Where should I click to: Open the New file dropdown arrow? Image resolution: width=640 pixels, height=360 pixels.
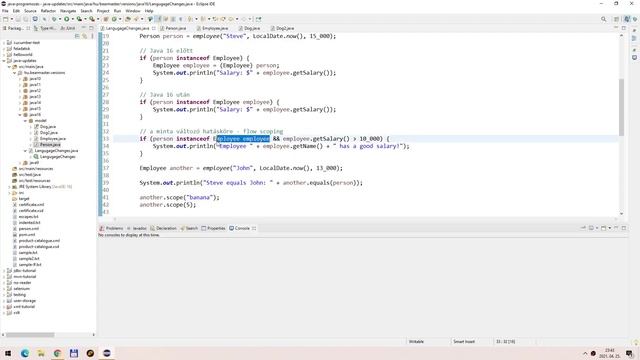pos(11,19)
